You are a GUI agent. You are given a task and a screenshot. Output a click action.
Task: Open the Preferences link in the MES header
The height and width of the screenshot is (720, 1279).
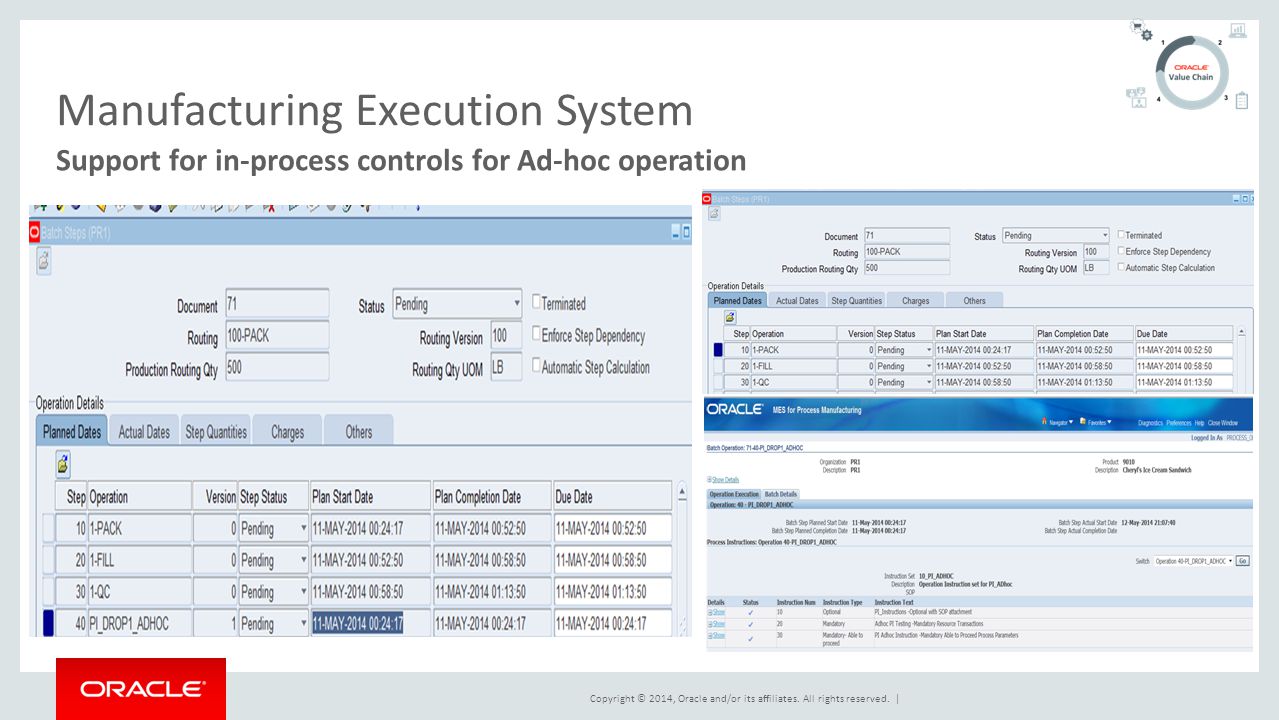coord(1178,423)
